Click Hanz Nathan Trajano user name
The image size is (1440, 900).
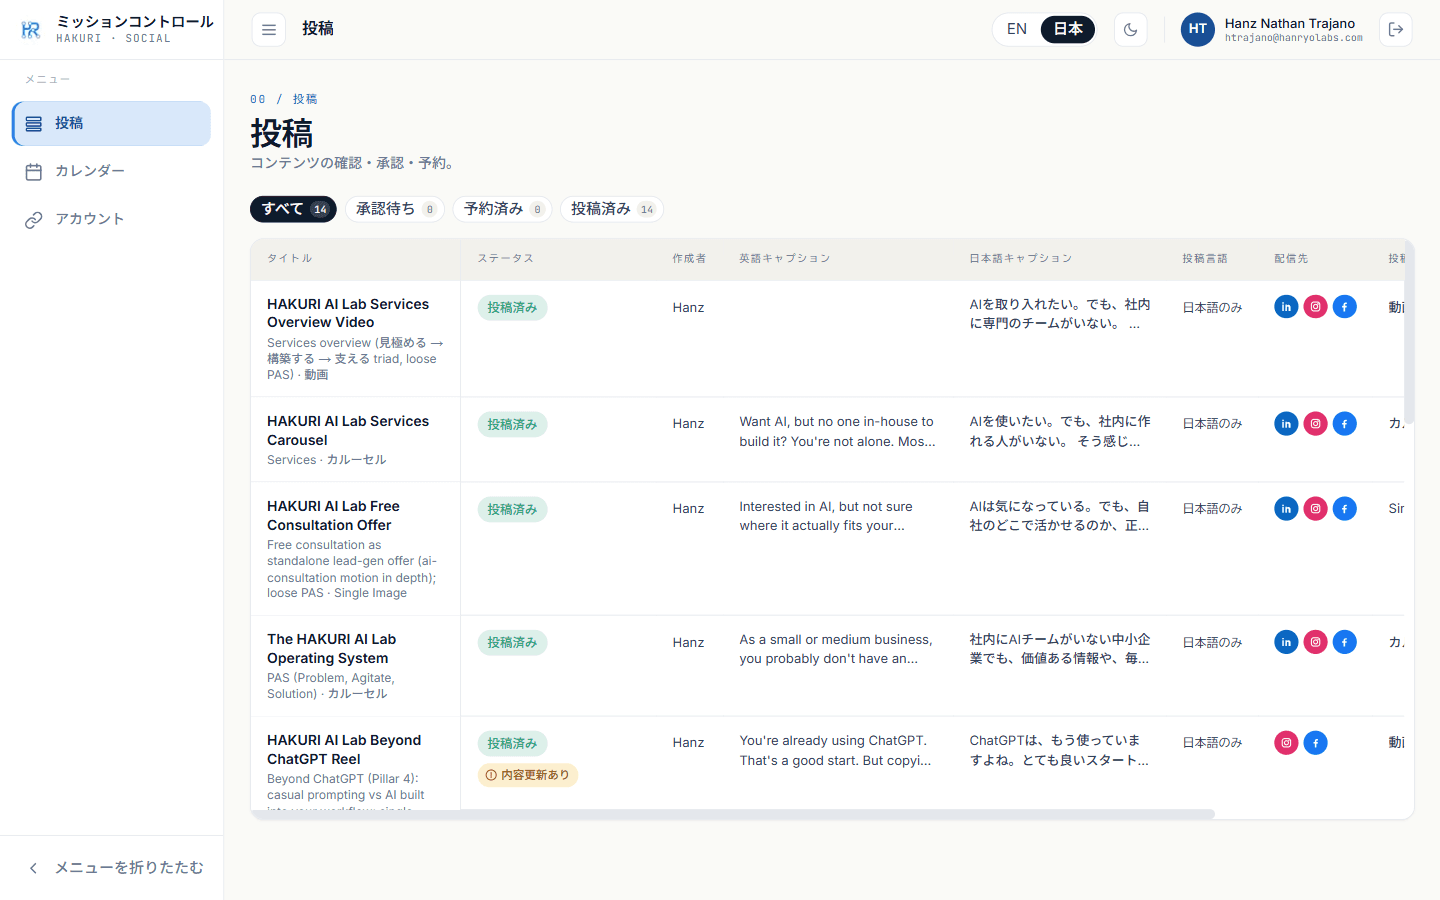pos(1290,23)
